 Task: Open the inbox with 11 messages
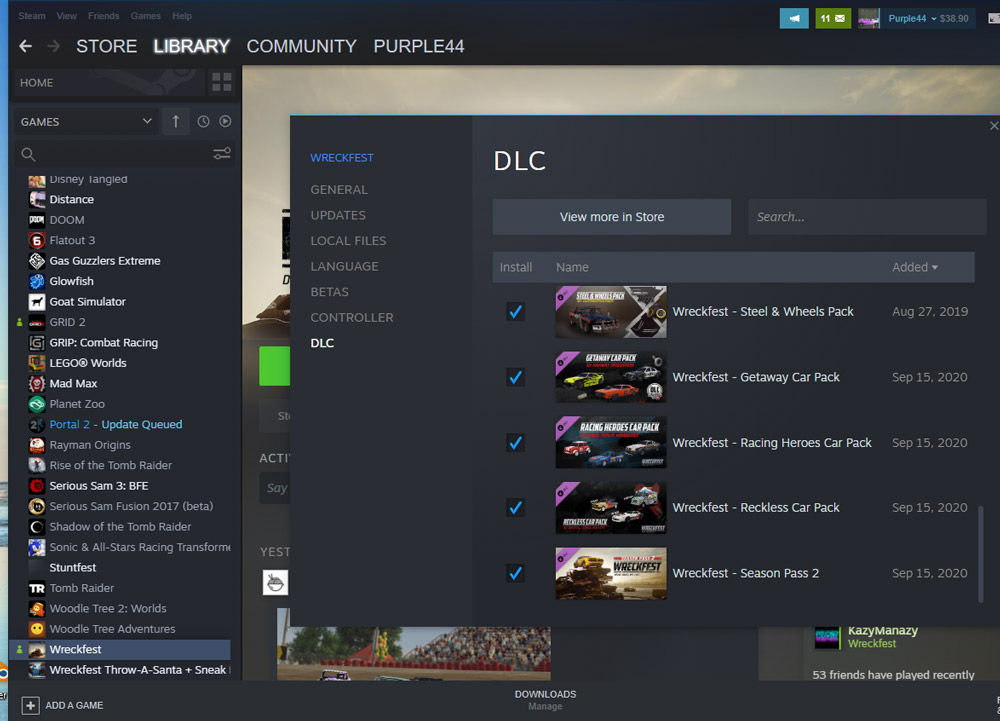tap(833, 18)
